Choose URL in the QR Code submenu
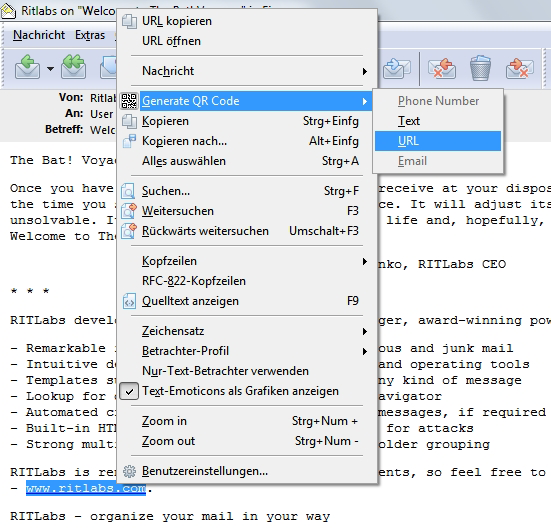 (438, 141)
